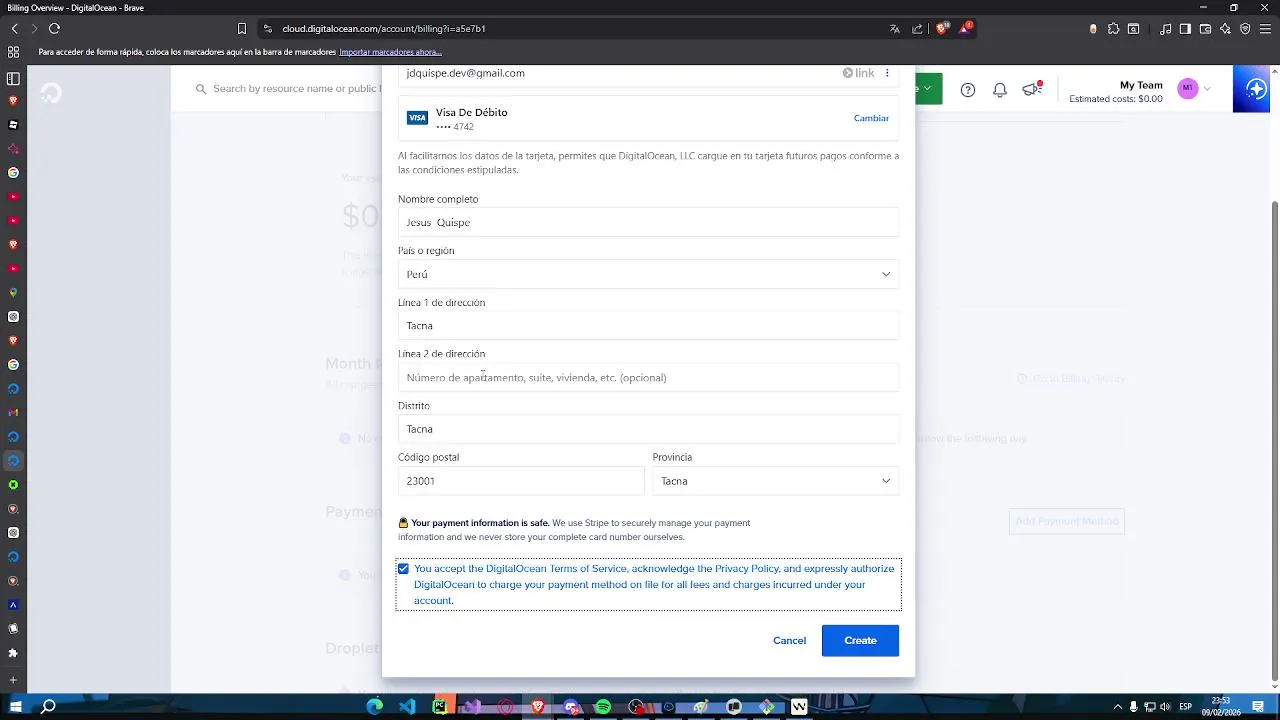The height and width of the screenshot is (720, 1280).
Task: Toggle the Brave sidebar panel icon
Action: (x=1186, y=29)
